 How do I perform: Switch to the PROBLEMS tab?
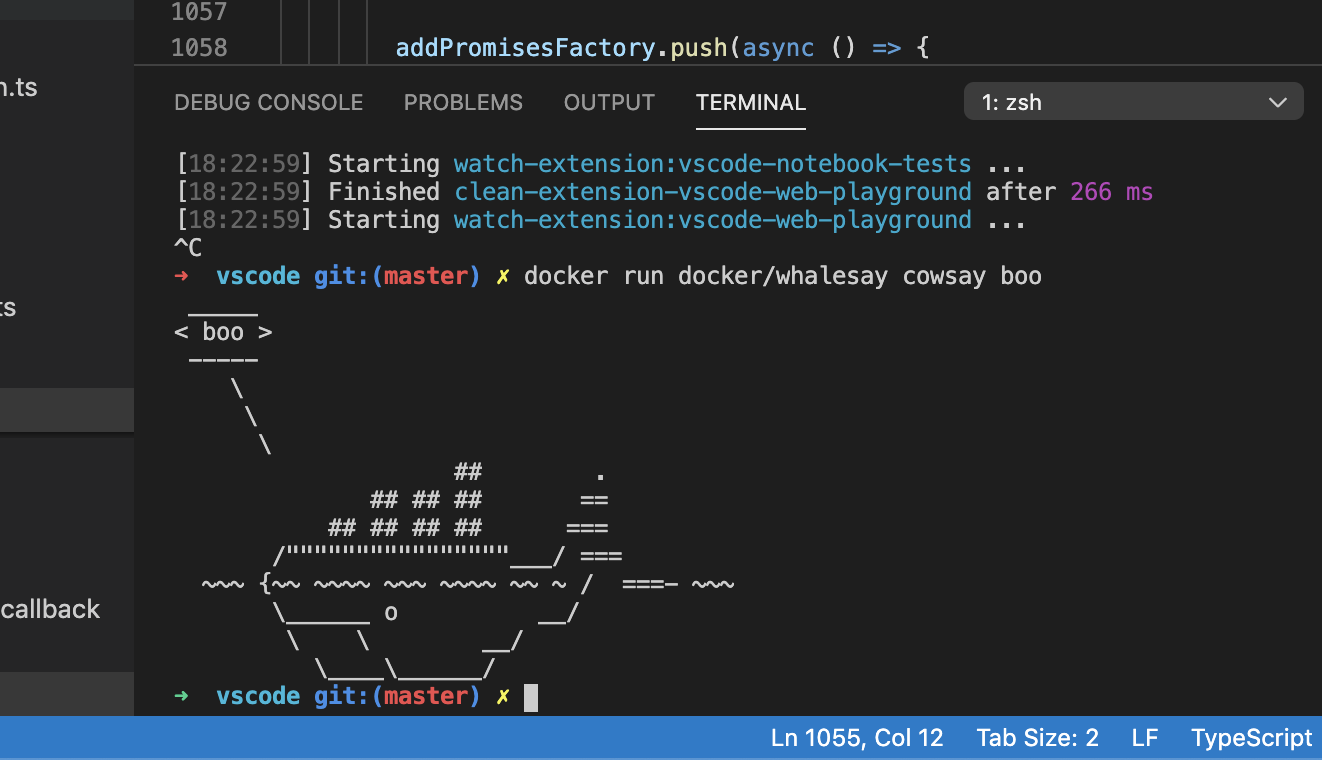pos(463,102)
